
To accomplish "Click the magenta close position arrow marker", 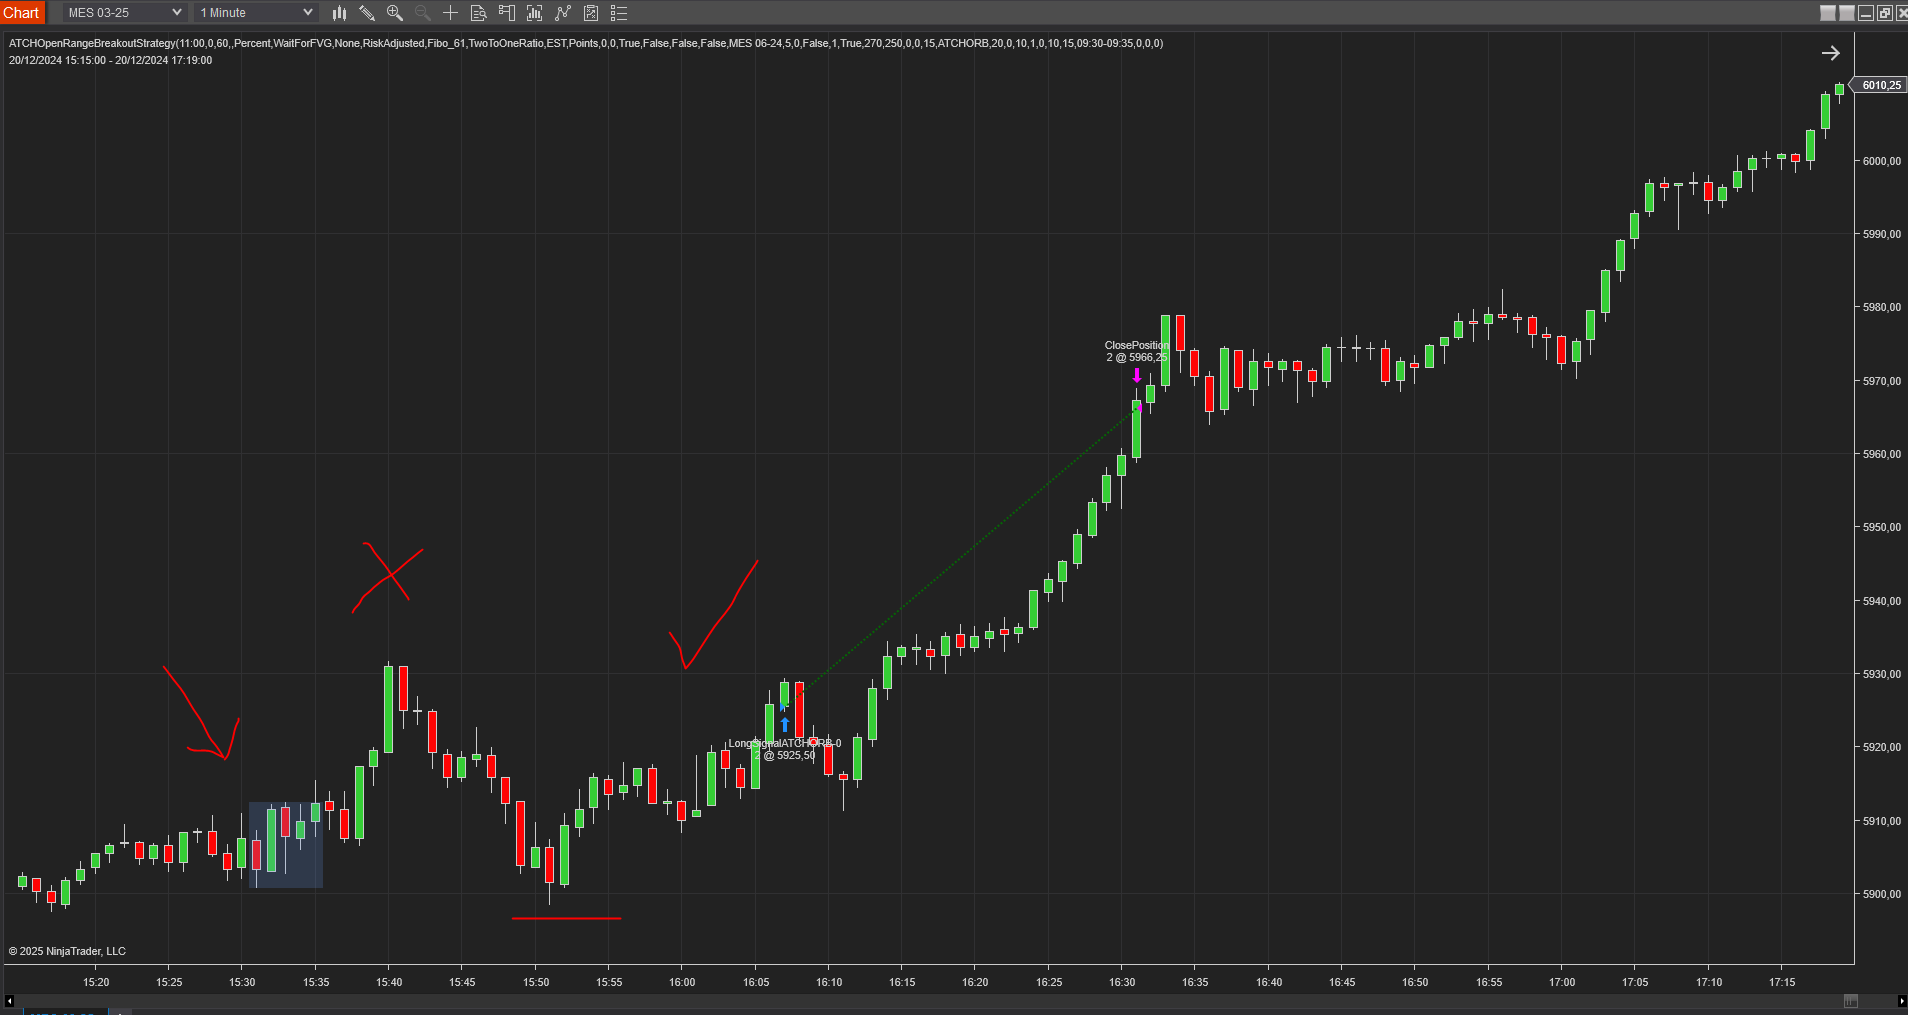I will pyautogui.click(x=1136, y=375).
